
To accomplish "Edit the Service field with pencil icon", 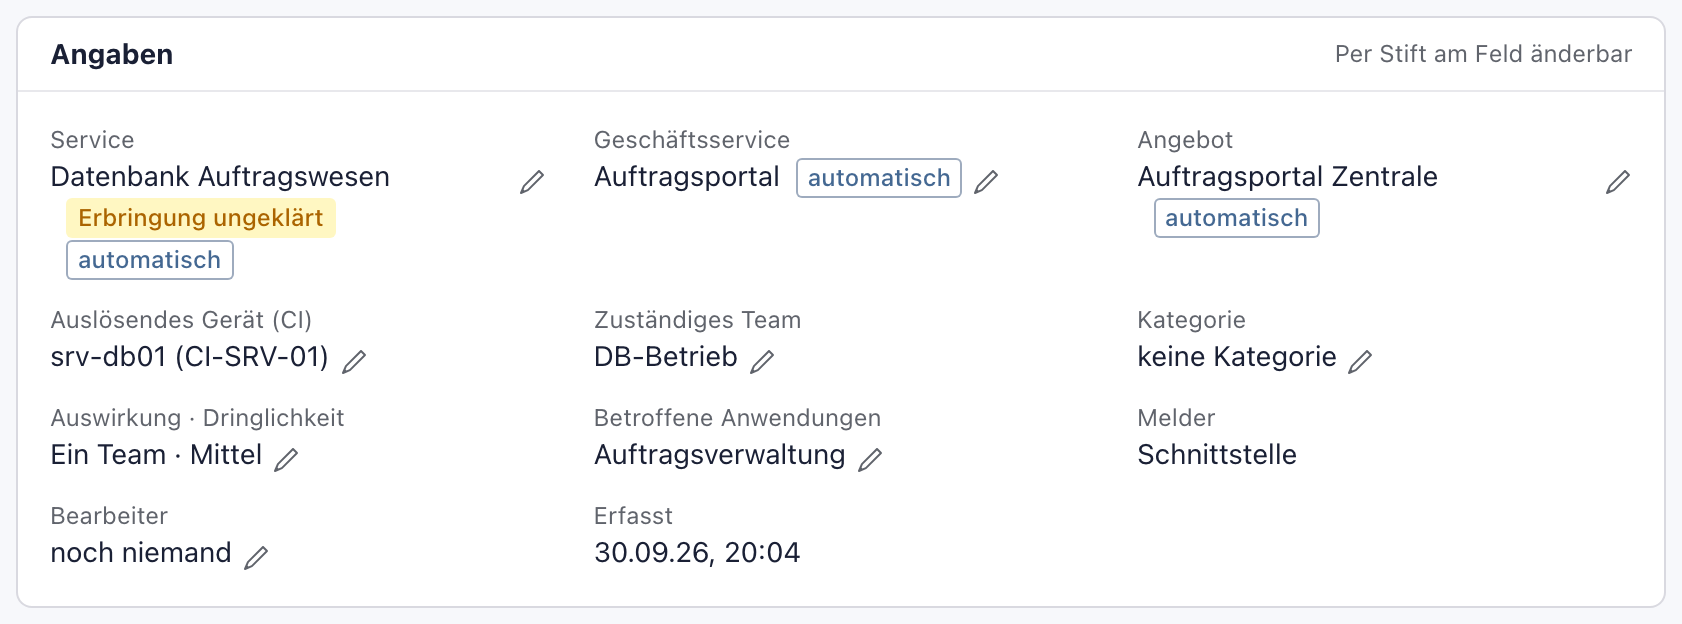I will (532, 181).
